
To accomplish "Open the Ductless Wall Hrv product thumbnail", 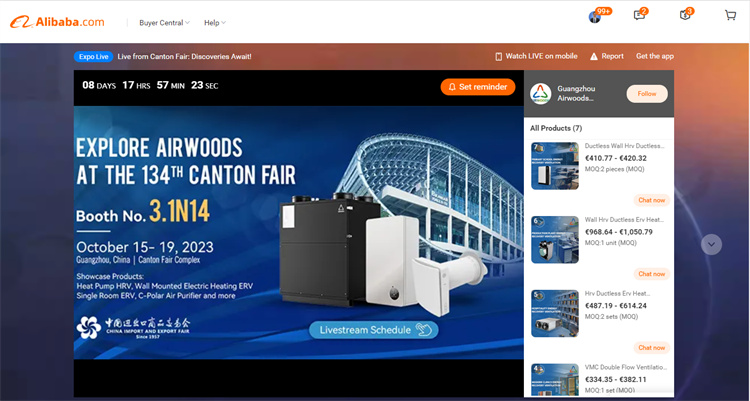I will click(x=554, y=165).
